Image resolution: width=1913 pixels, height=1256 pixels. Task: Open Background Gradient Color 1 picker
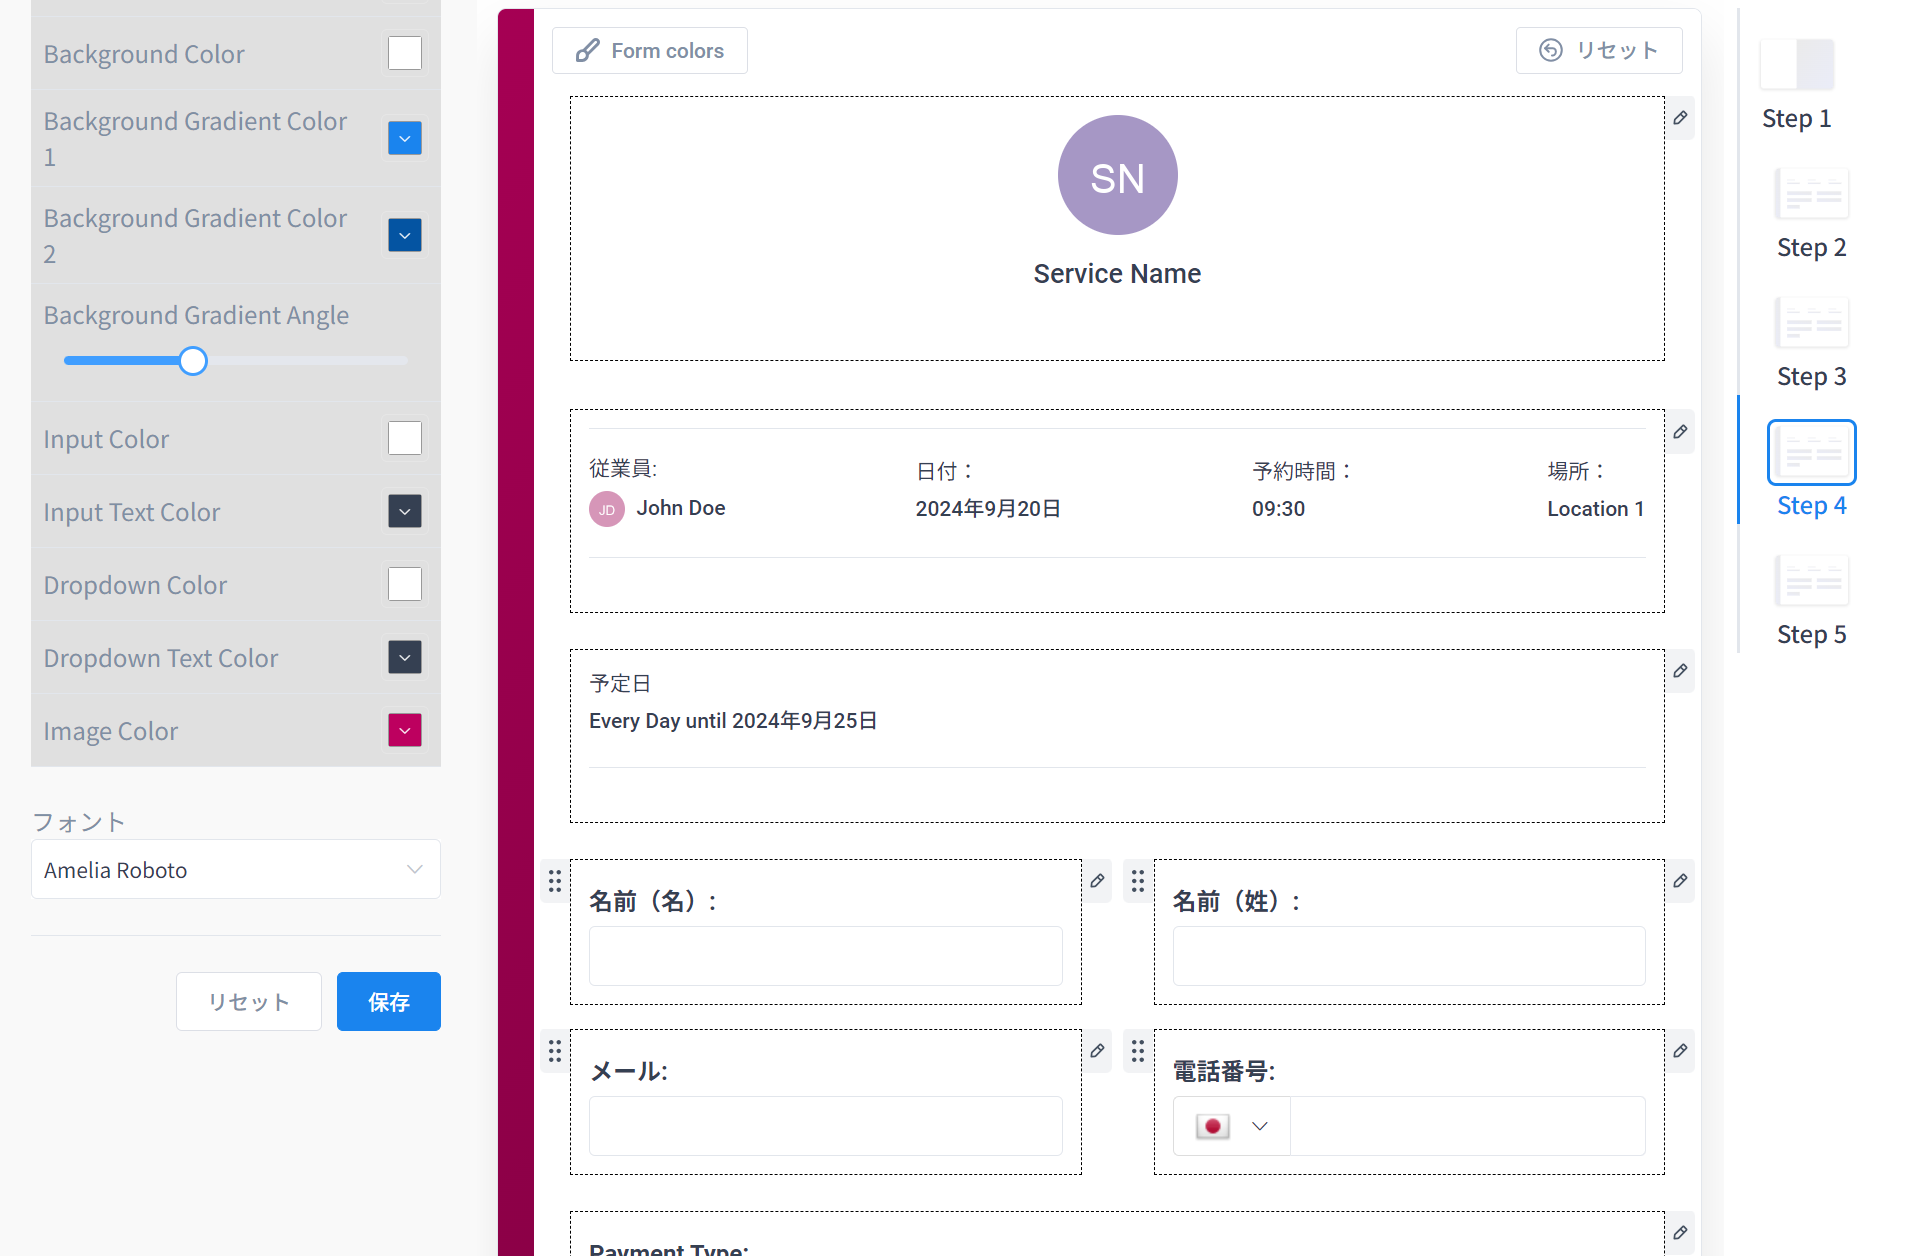405,138
